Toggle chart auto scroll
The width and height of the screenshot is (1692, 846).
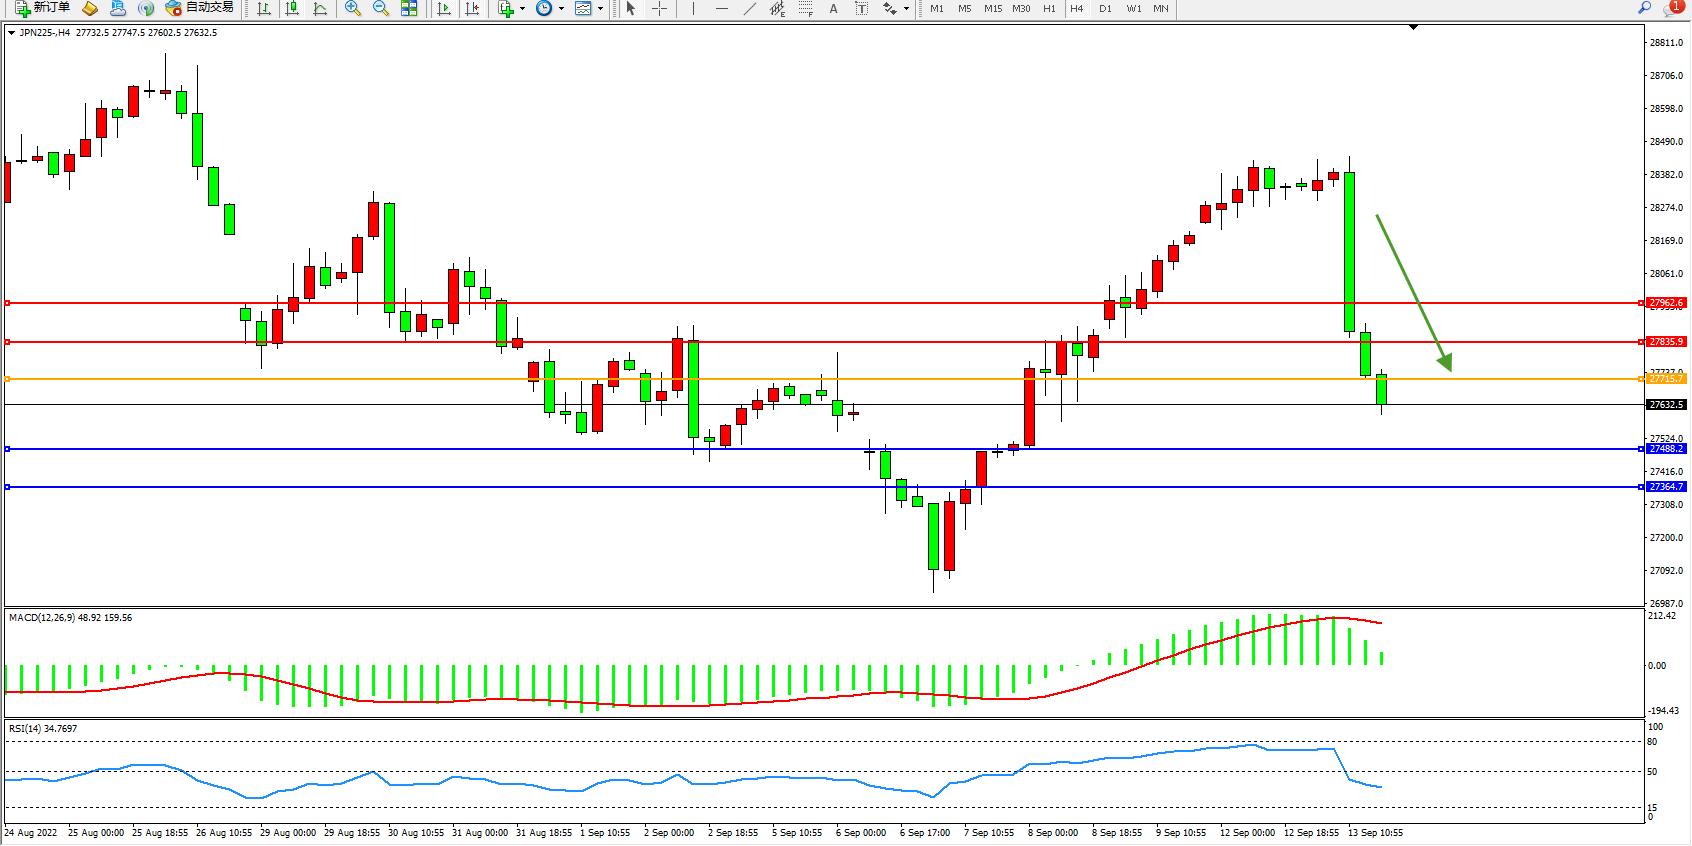click(x=444, y=8)
